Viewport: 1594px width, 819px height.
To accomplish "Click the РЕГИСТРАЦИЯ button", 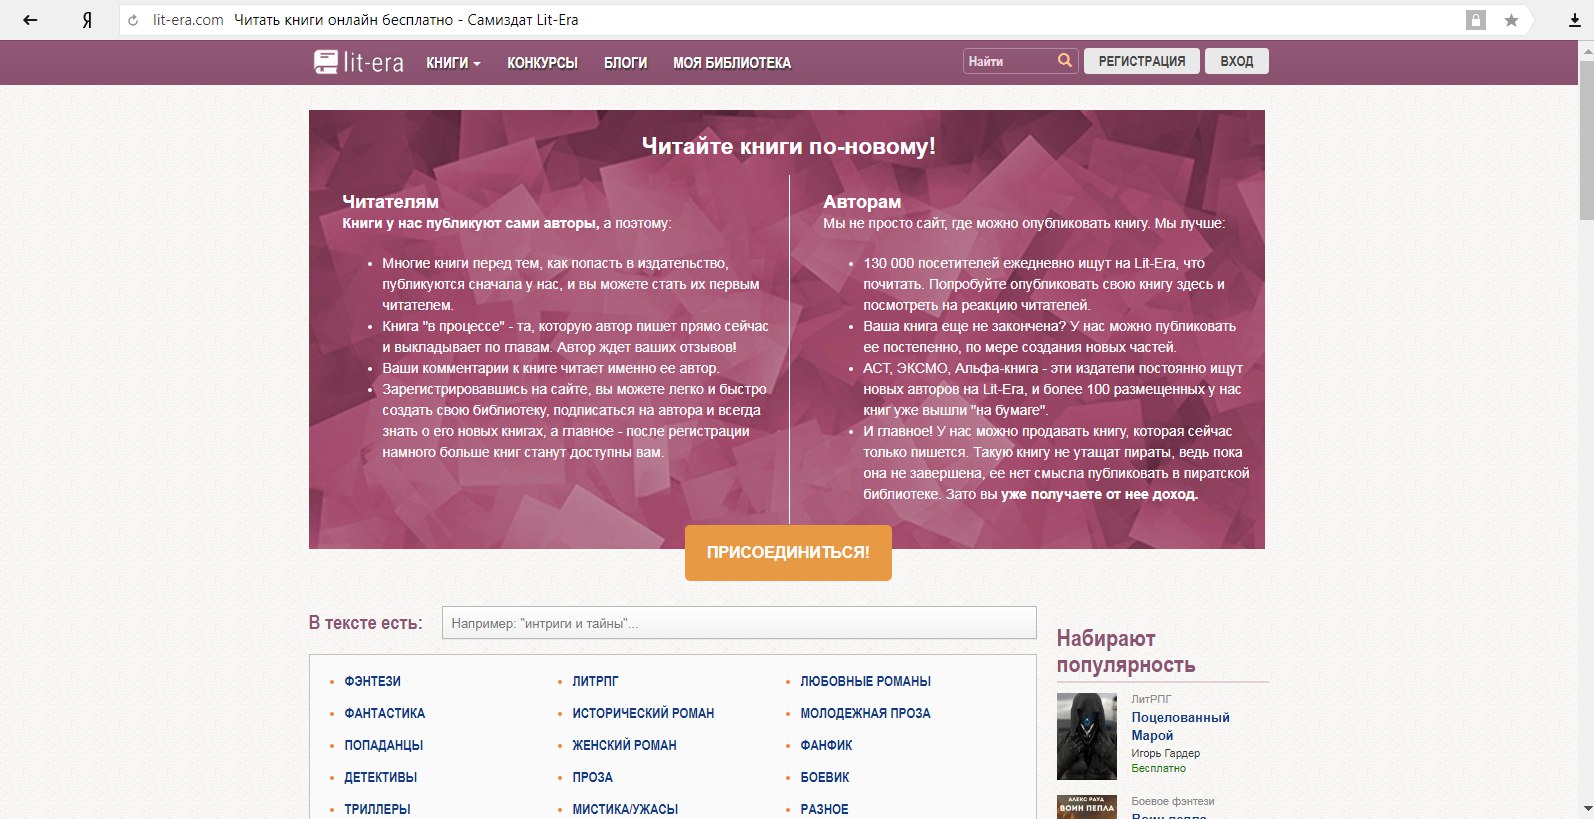I will [x=1142, y=61].
